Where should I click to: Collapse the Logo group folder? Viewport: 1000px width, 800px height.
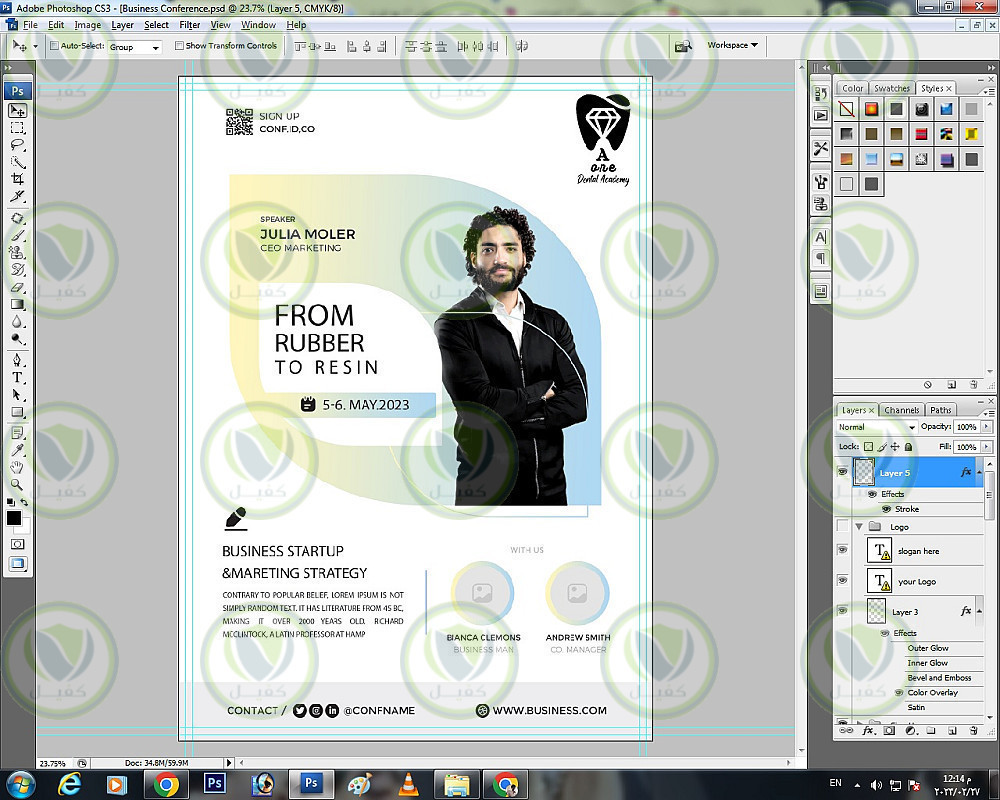(x=859, y=527)
